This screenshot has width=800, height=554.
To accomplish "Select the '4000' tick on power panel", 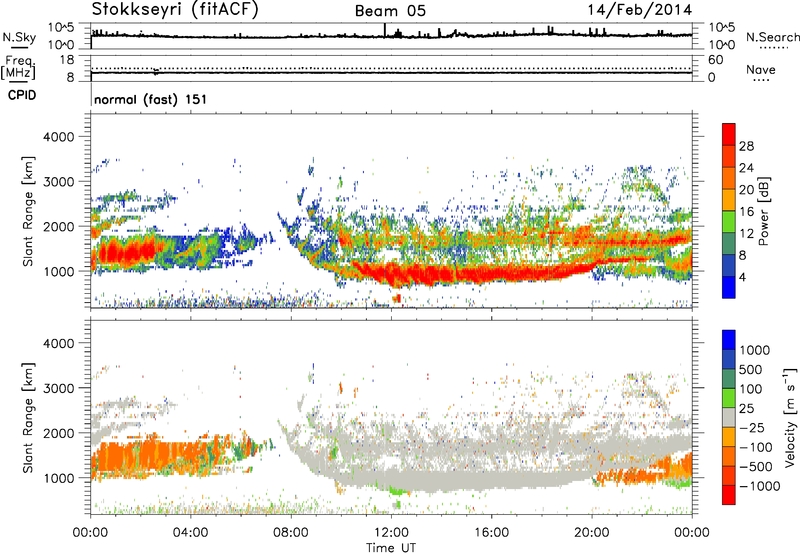I will [58, 137].
